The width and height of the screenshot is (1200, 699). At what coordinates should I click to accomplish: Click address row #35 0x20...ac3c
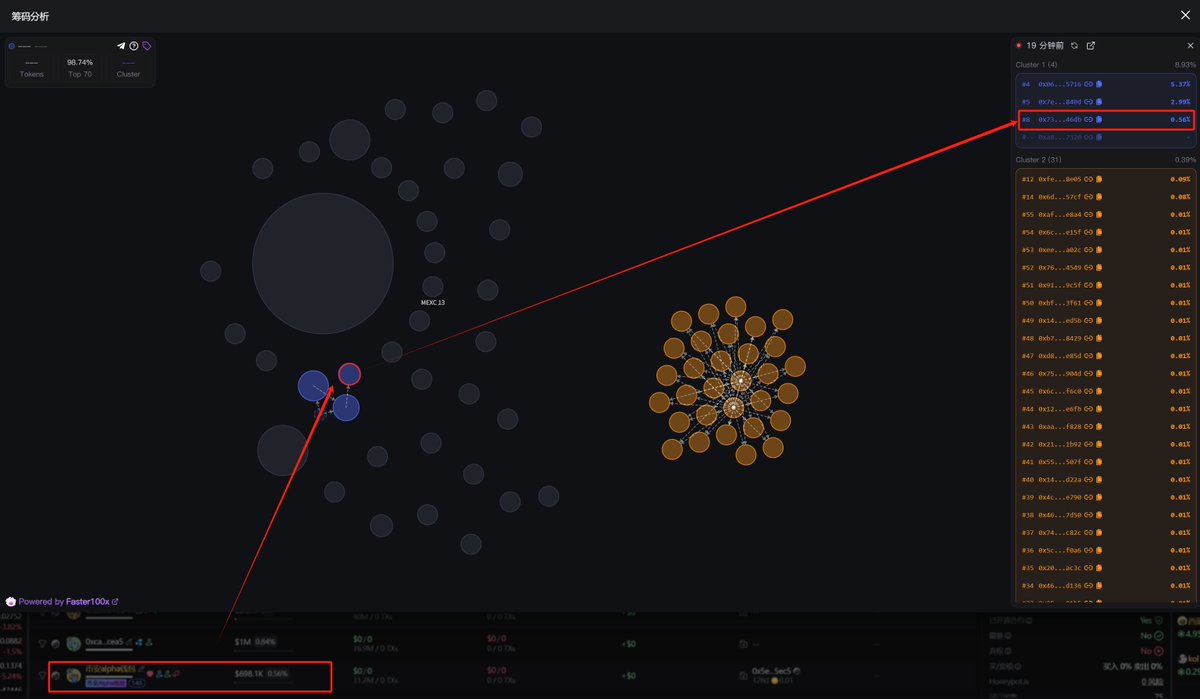(1108, 568)
